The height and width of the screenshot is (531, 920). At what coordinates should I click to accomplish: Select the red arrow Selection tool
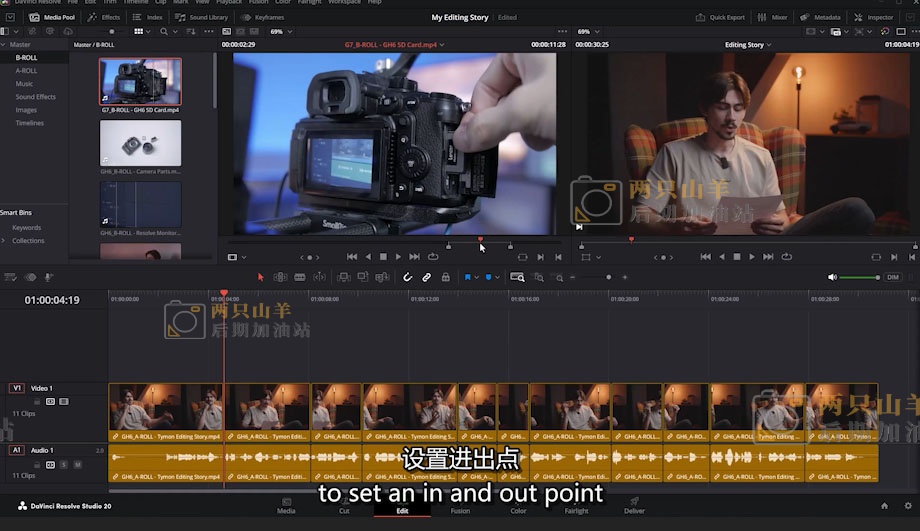click(261, 277)
